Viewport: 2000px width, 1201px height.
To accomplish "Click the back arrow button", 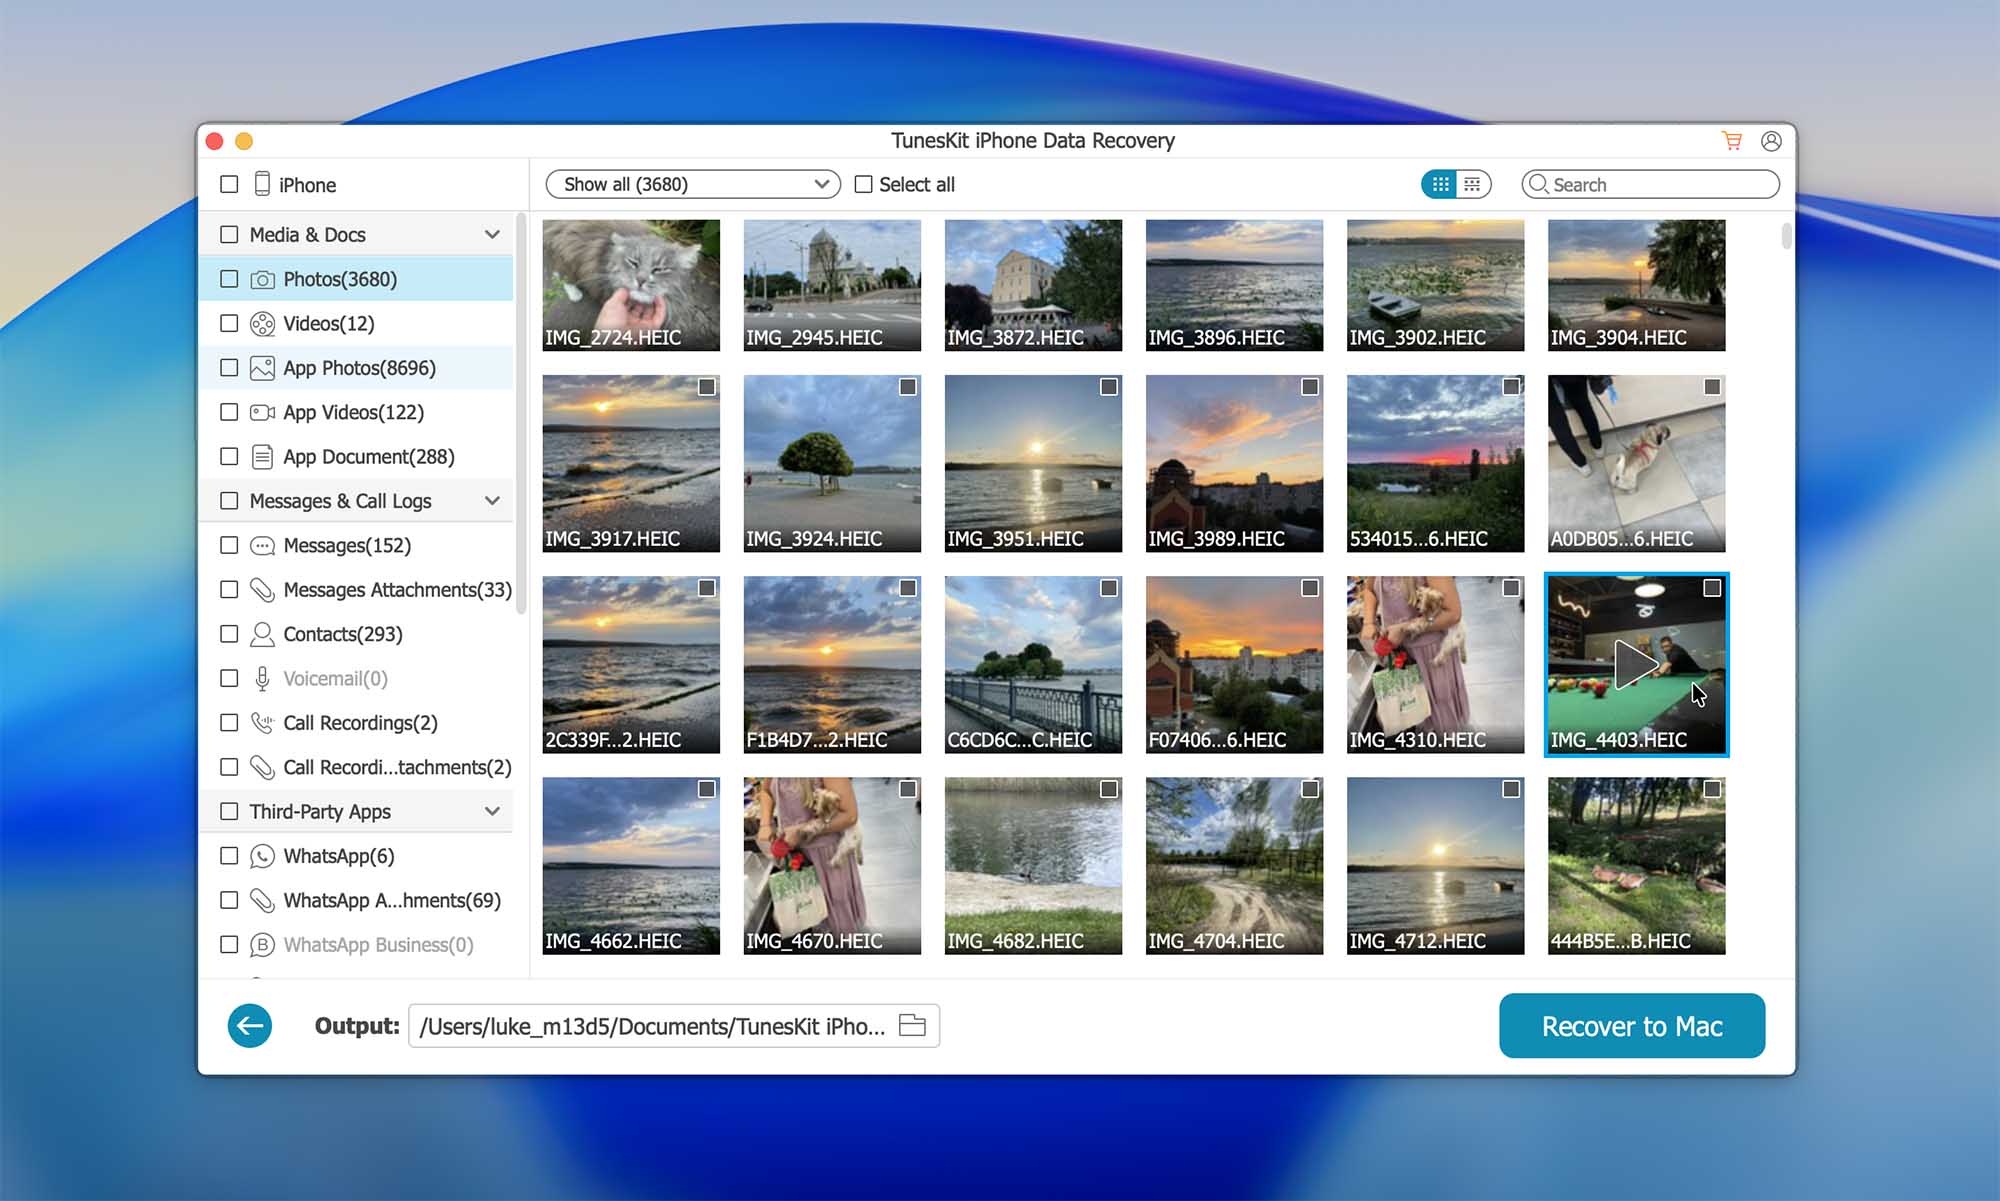I will (x=250, y=1026).
